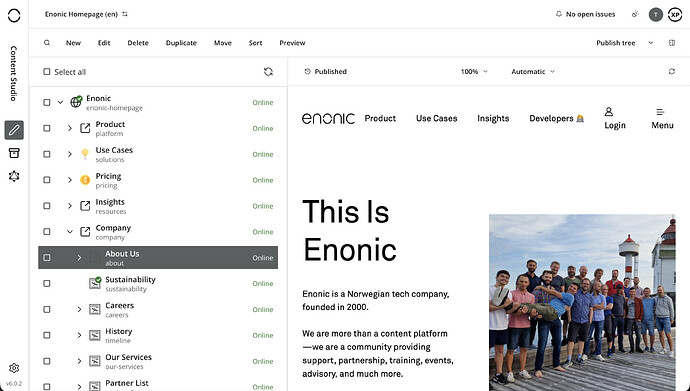
Task: Click the Publish tree button
Action: pyautogui.click(x=616, y=43)
